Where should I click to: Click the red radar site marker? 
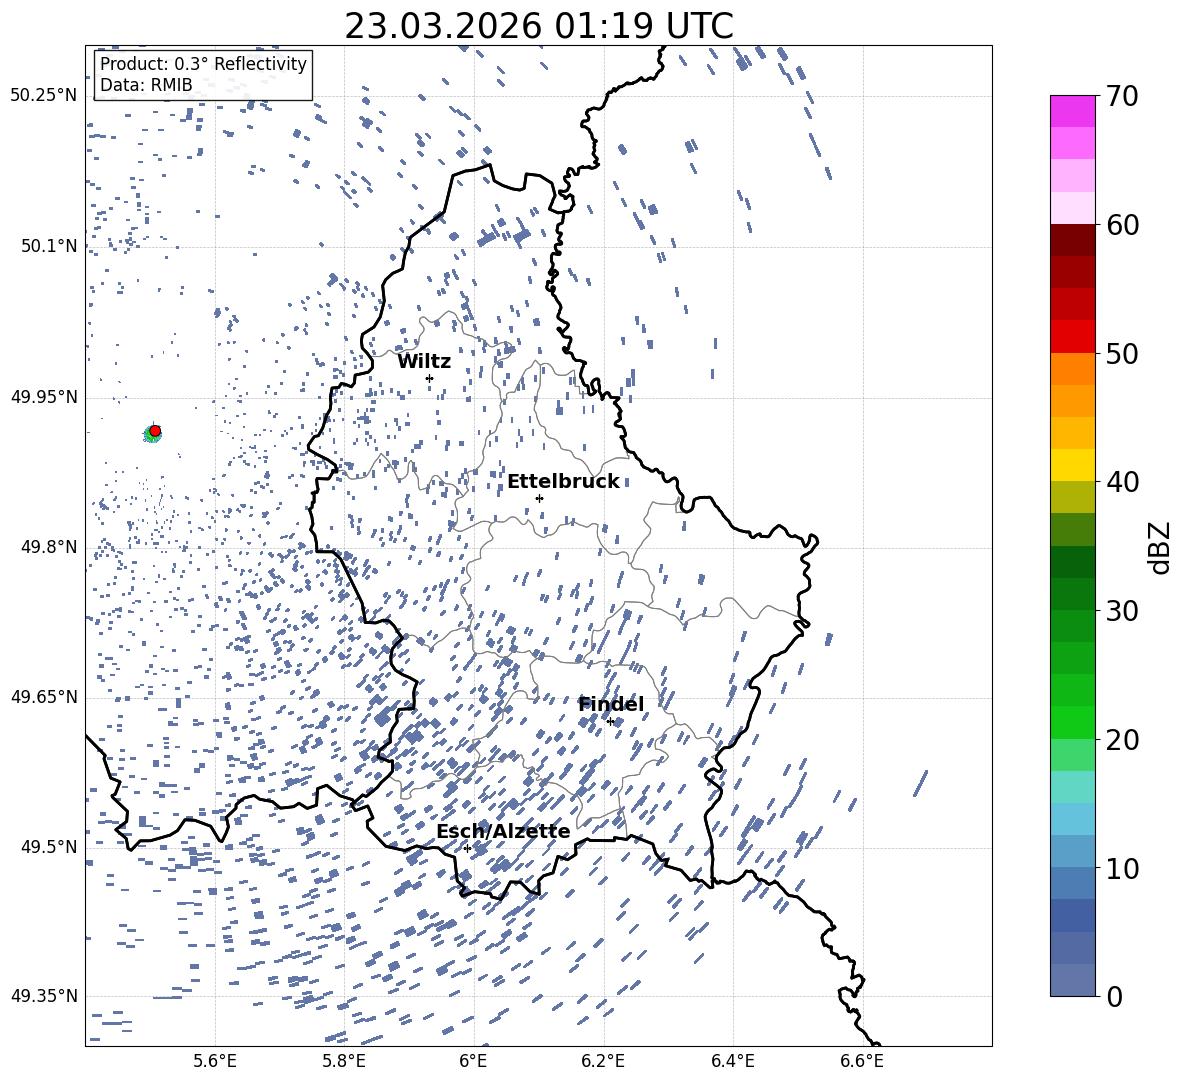point(155,431)
